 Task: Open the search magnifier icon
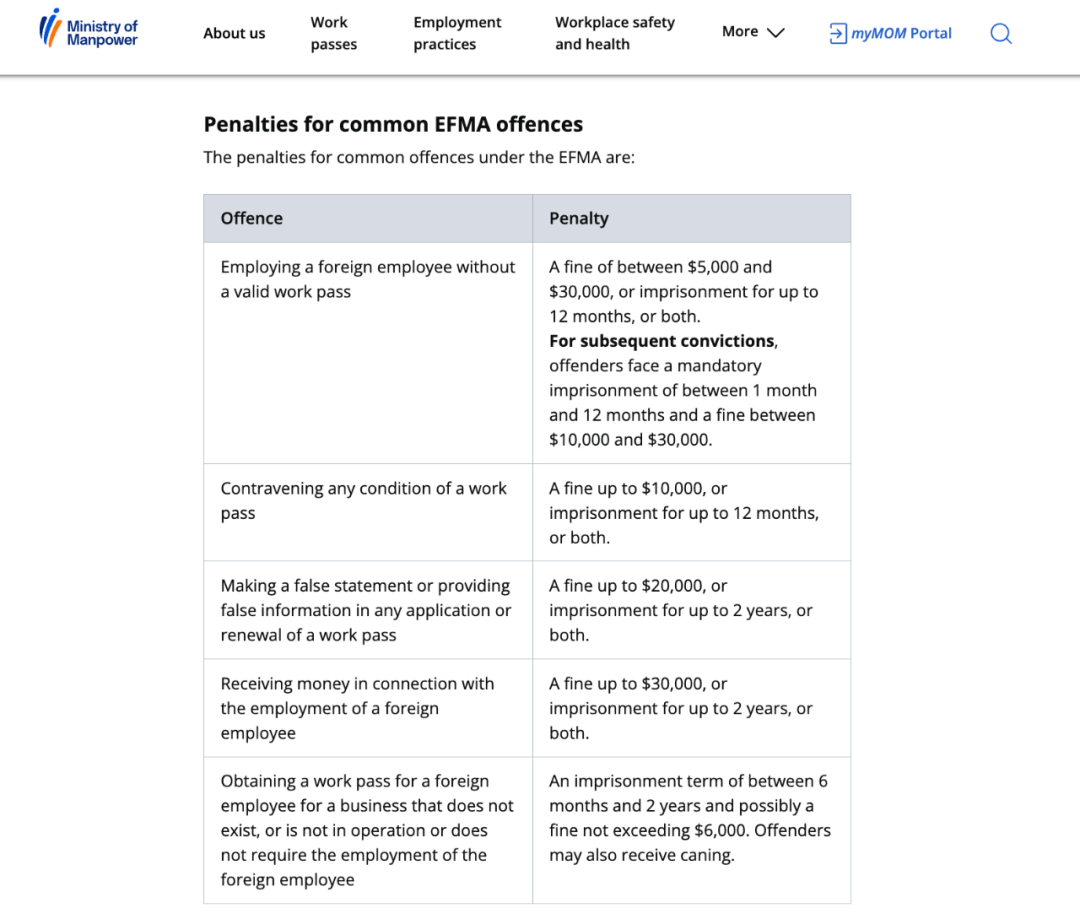pyautogui.click(x=1001, y=33)
